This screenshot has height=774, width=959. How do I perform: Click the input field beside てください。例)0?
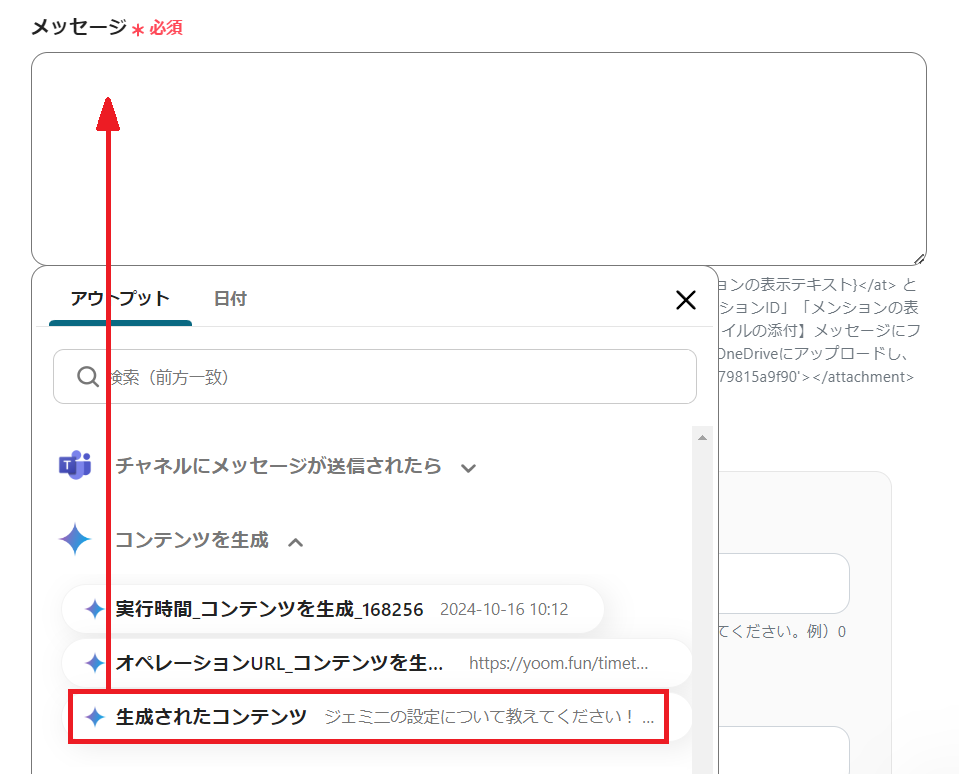pyautogui.click(x=783, y=583)
